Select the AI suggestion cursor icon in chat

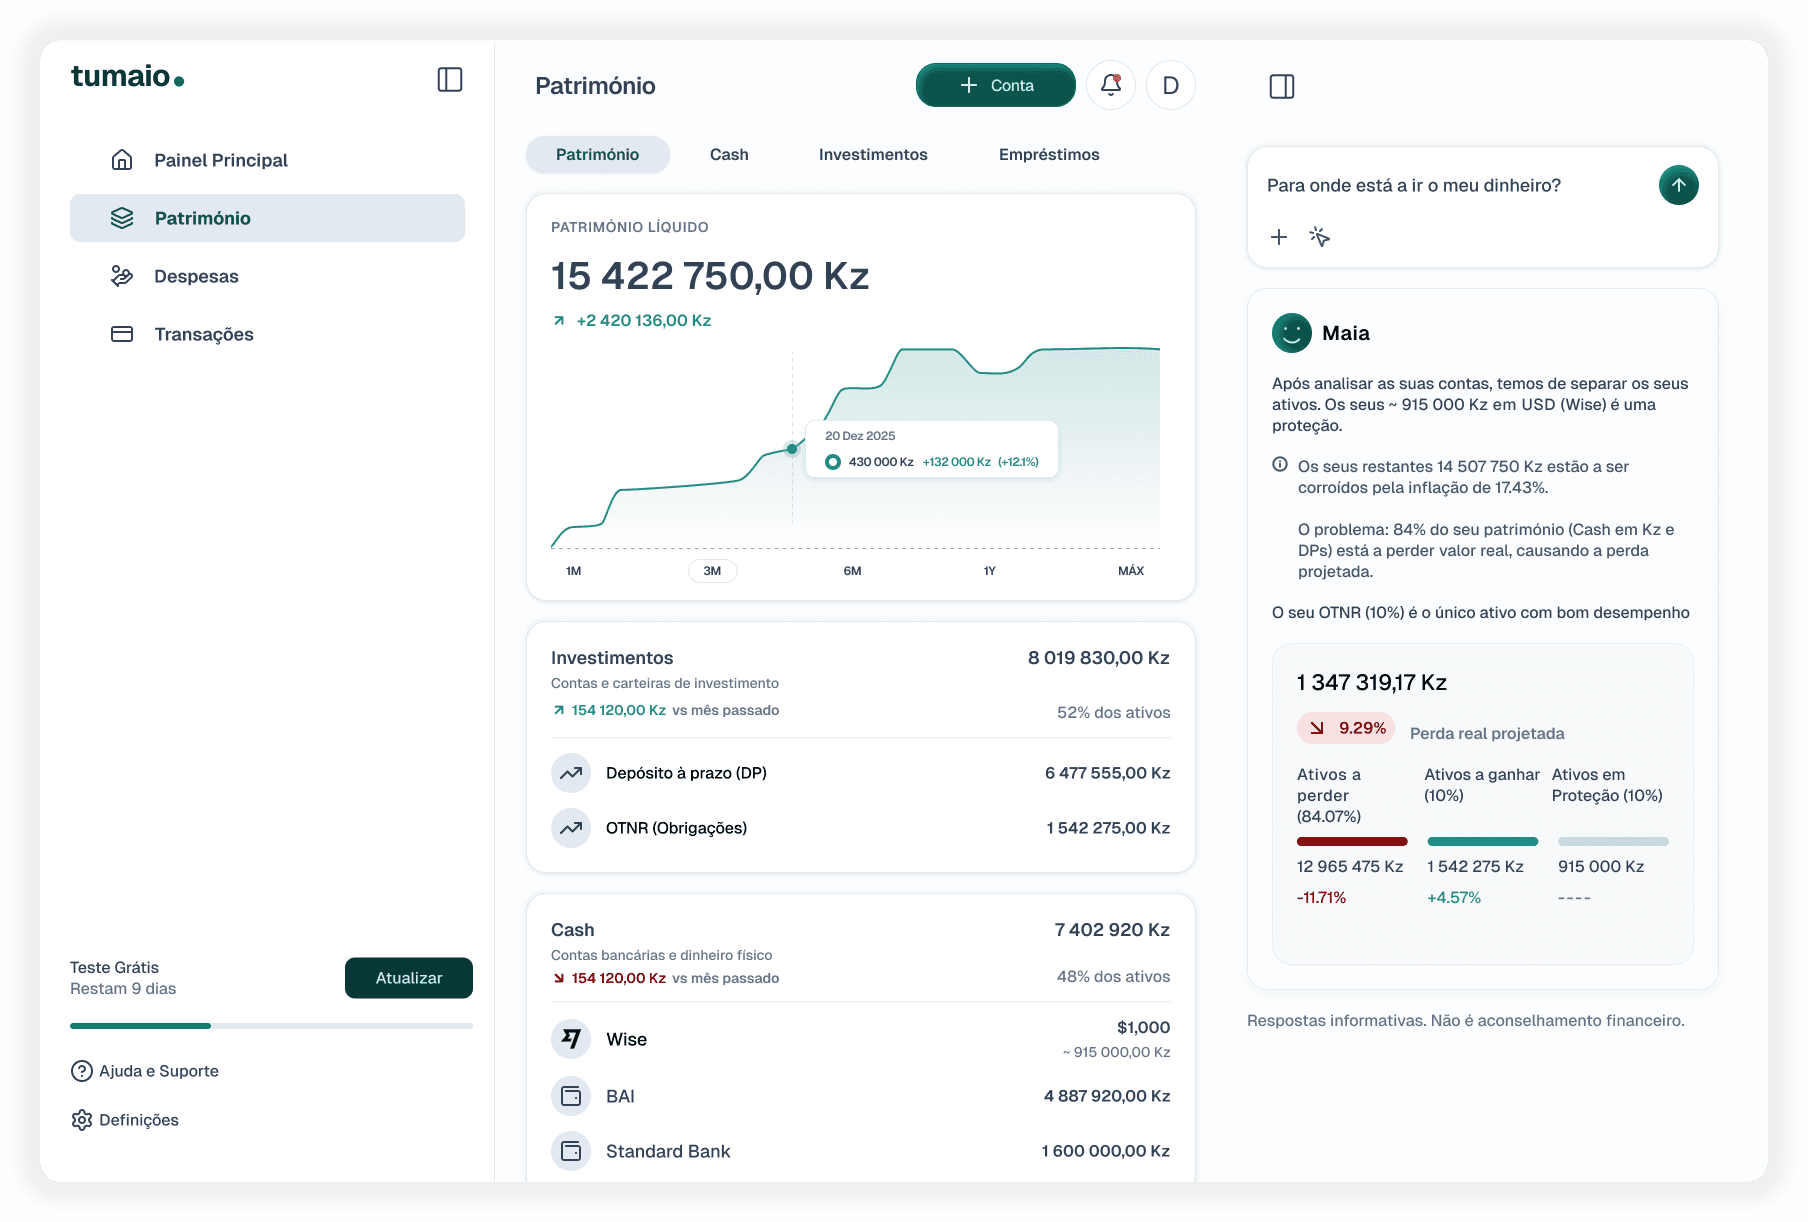pyautogui.click(x=1319, y=237)
